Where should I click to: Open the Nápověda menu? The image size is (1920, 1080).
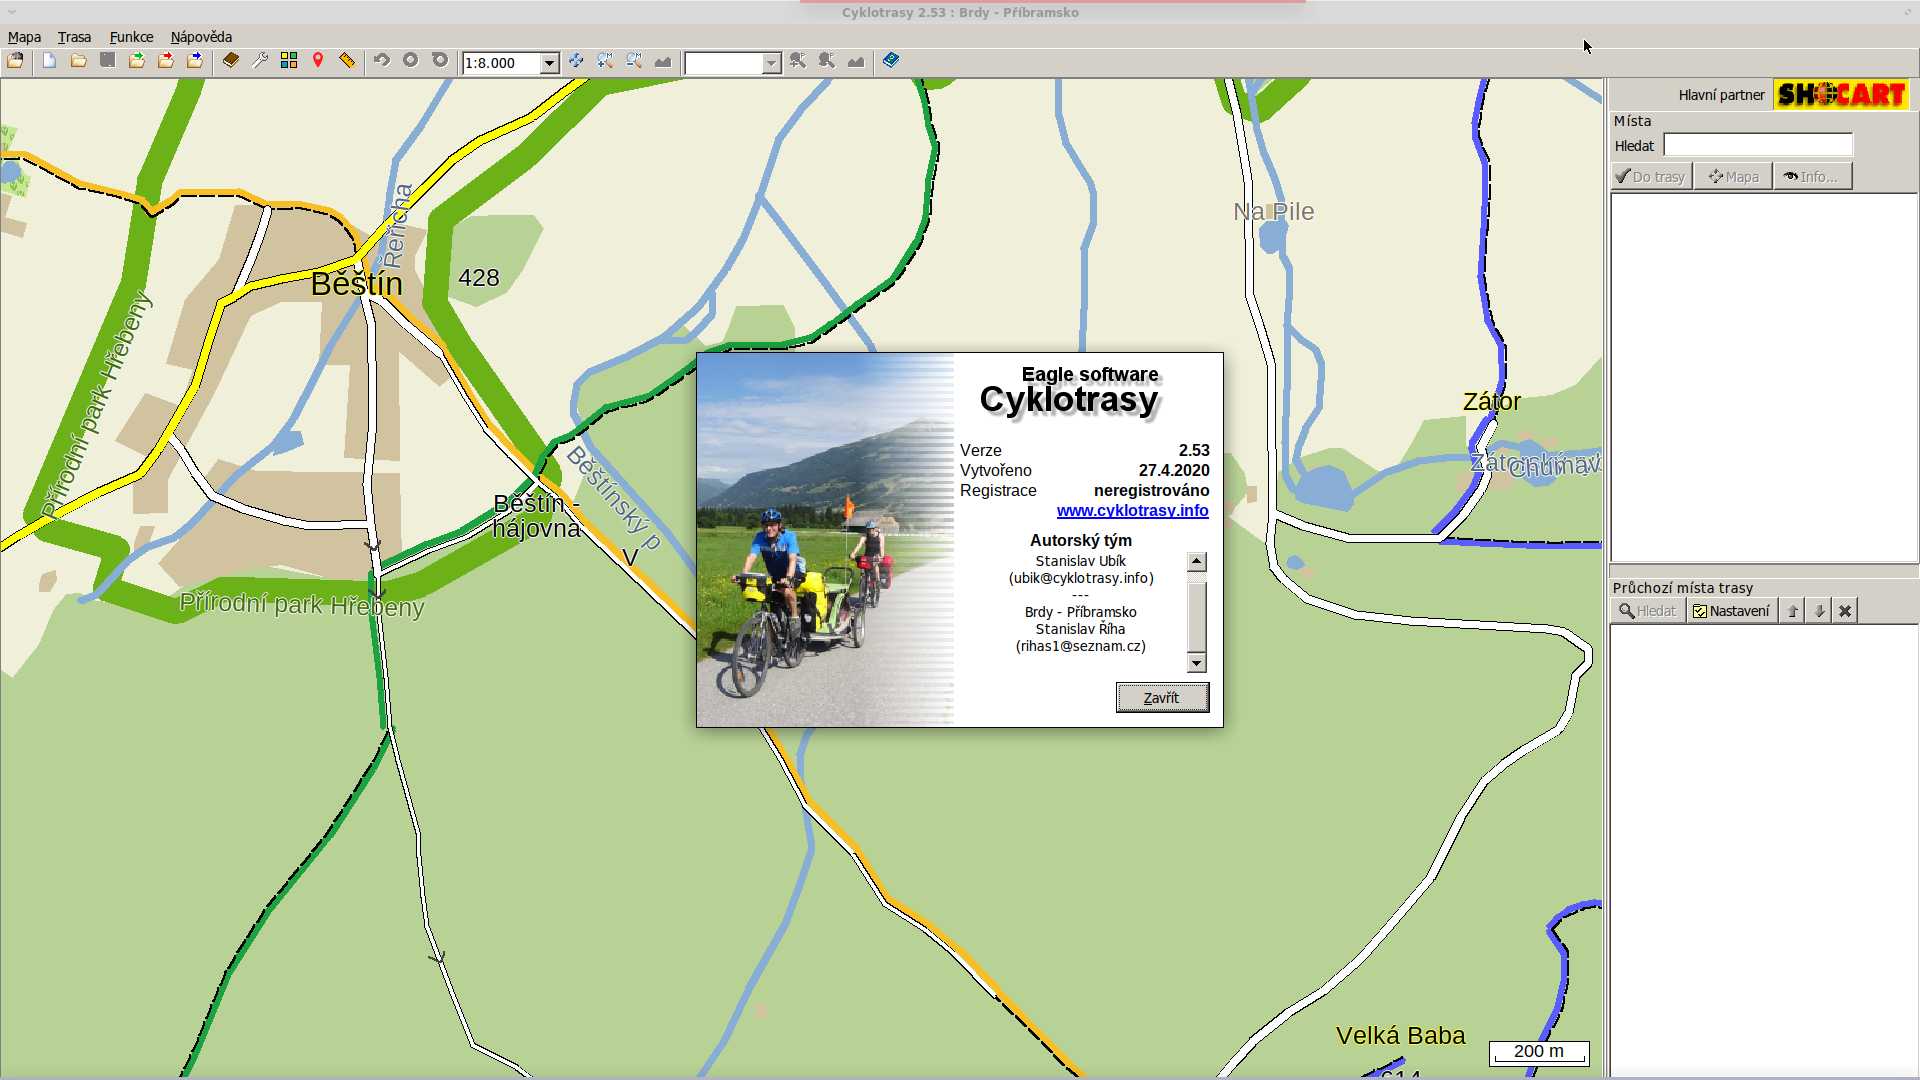[x=201, y=37]
